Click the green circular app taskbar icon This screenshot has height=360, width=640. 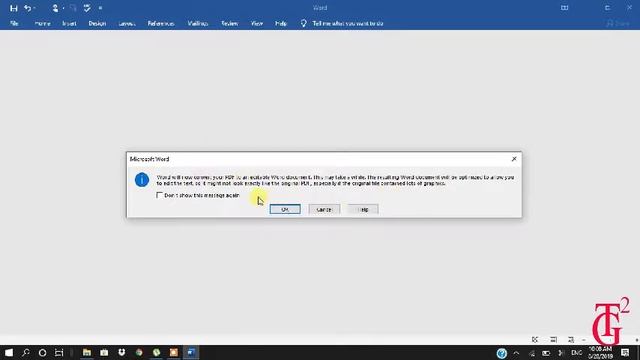(156, 353)
